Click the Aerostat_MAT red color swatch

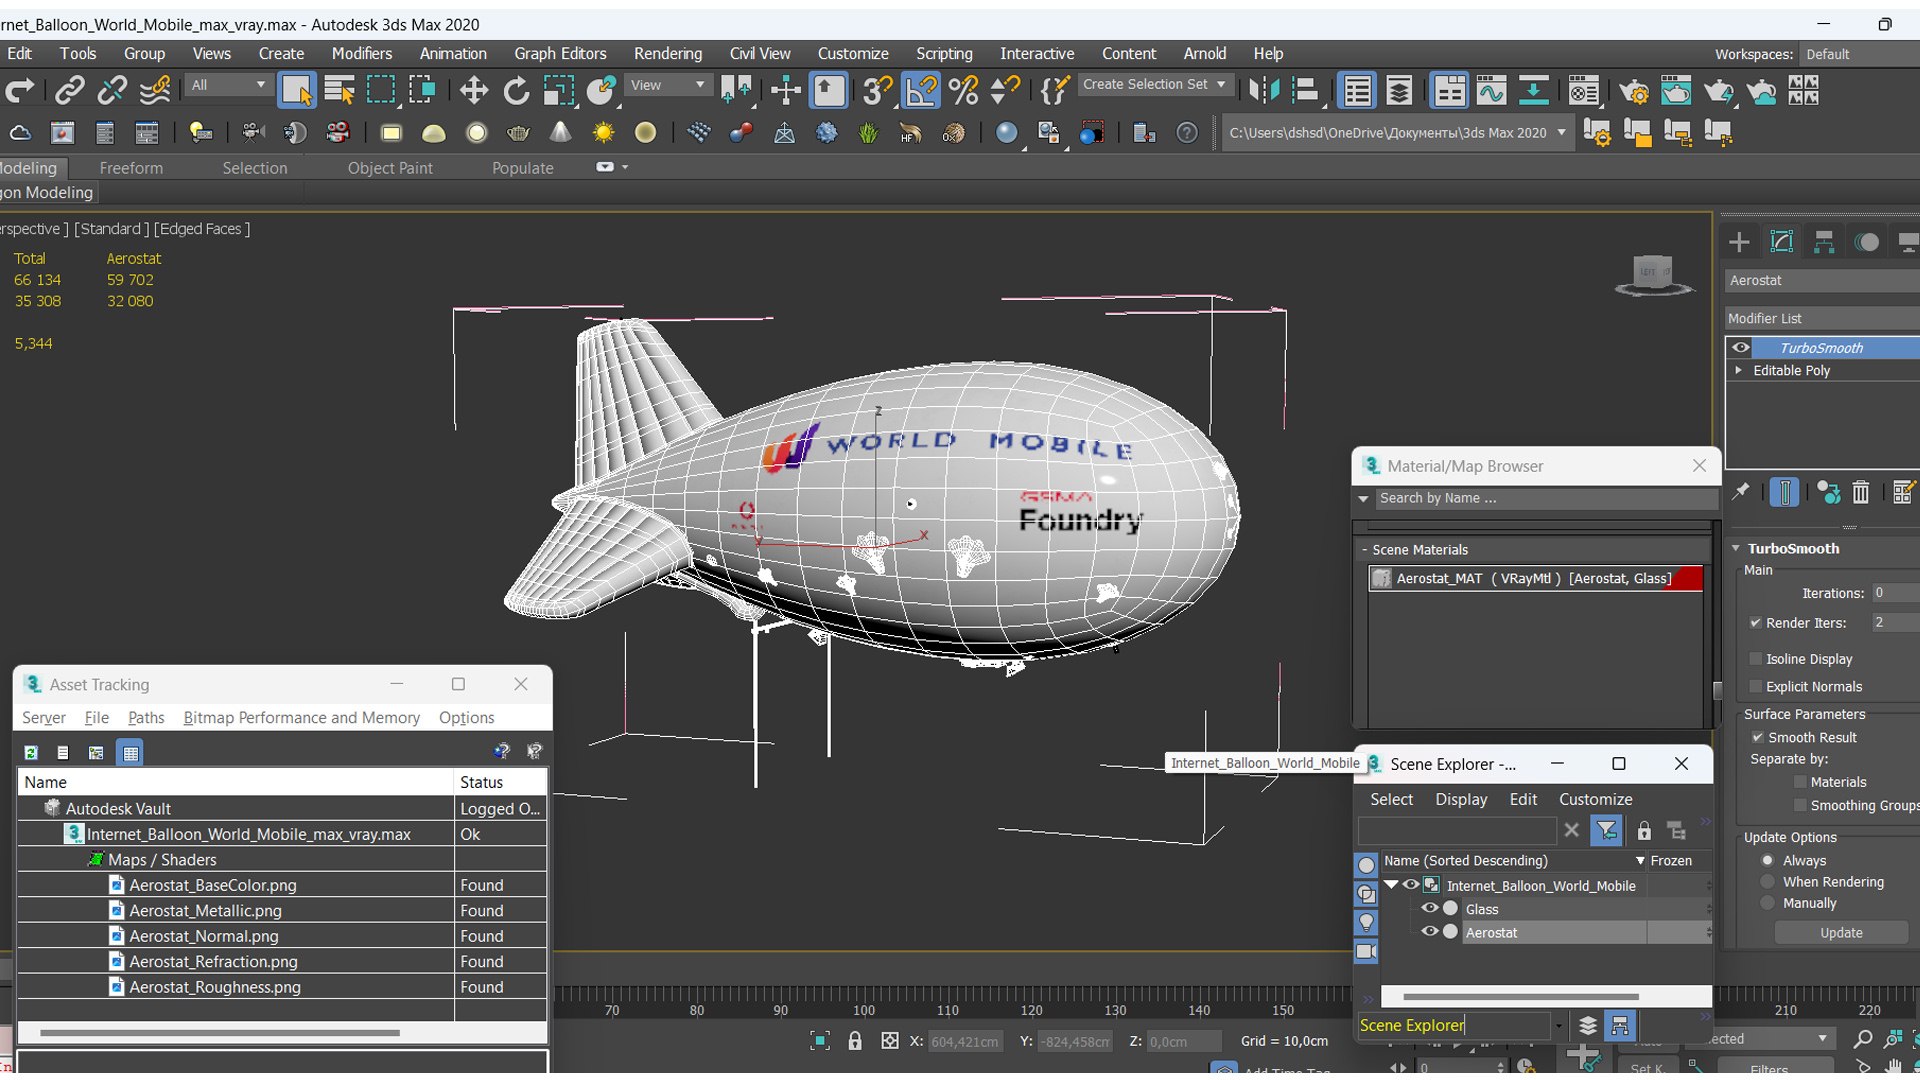1683,578
